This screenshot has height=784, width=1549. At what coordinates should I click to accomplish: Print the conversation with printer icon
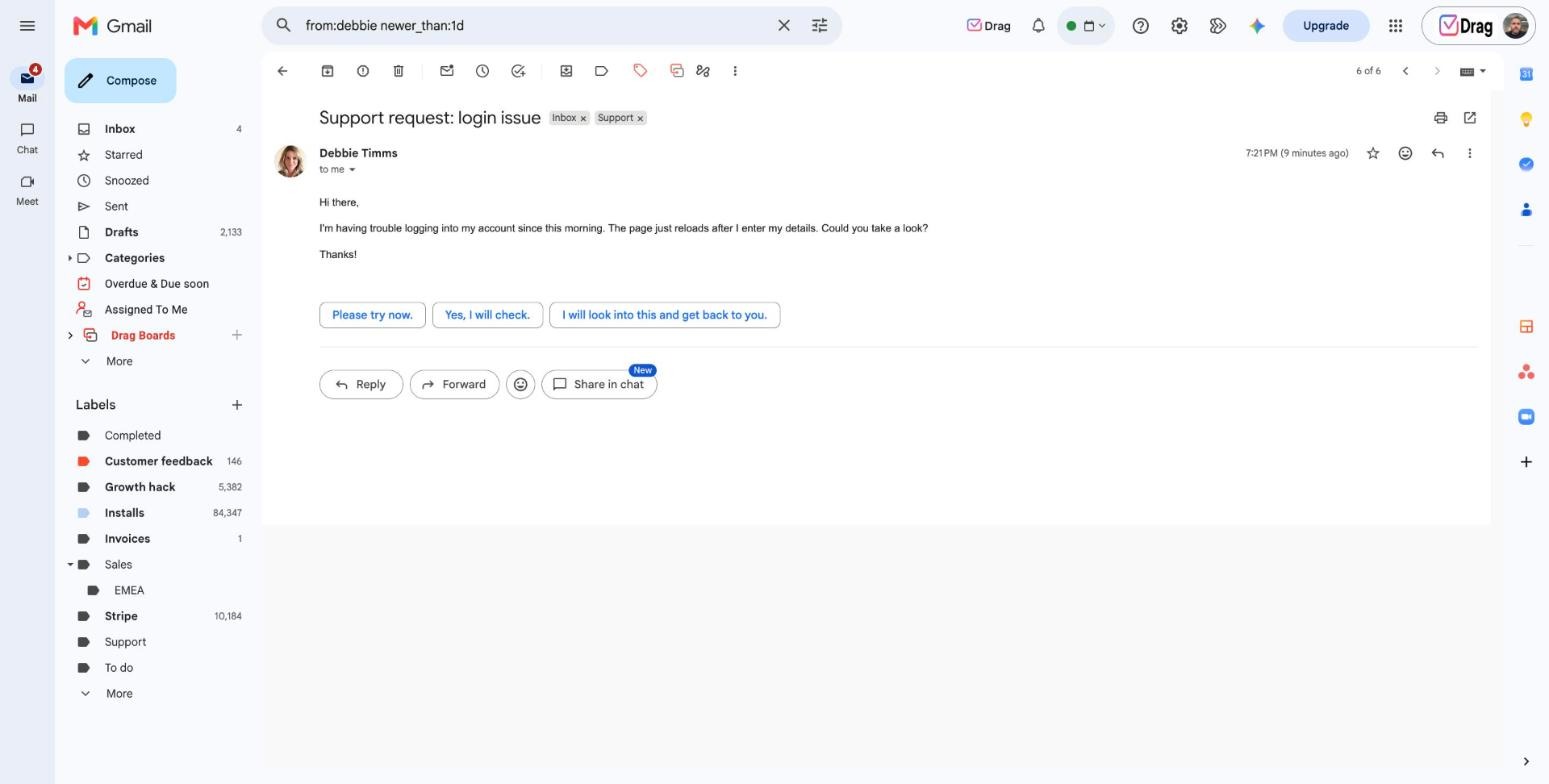[x=1440, y=118]
